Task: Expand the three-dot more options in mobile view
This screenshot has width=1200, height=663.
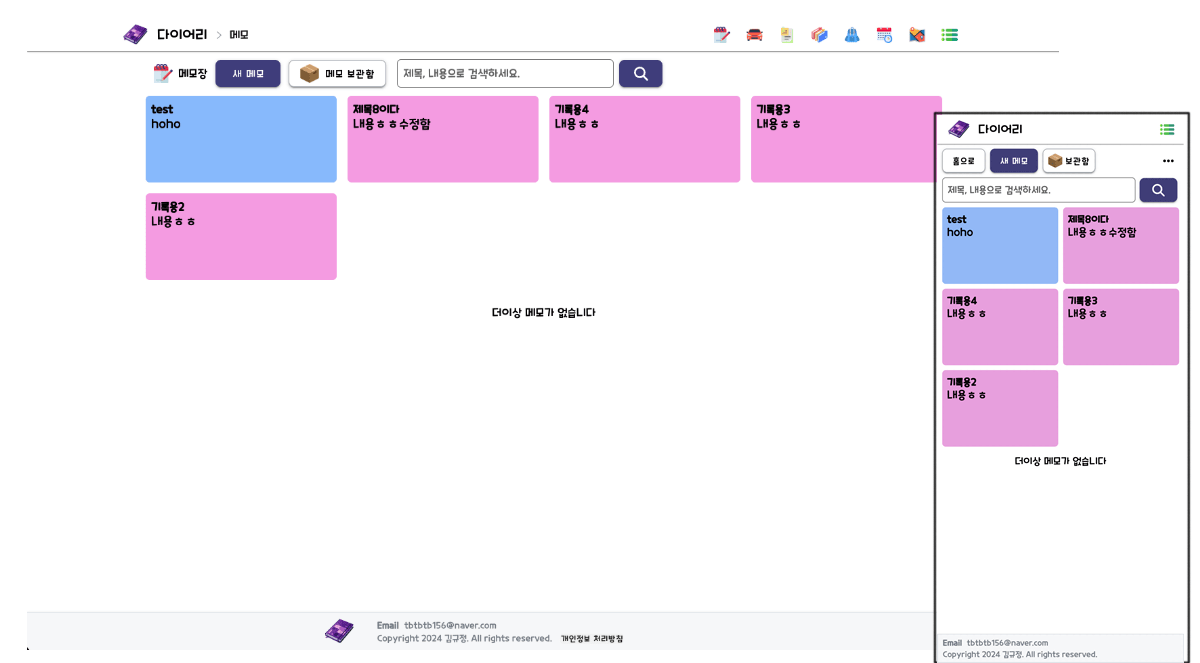Action: coord(1168,161)
